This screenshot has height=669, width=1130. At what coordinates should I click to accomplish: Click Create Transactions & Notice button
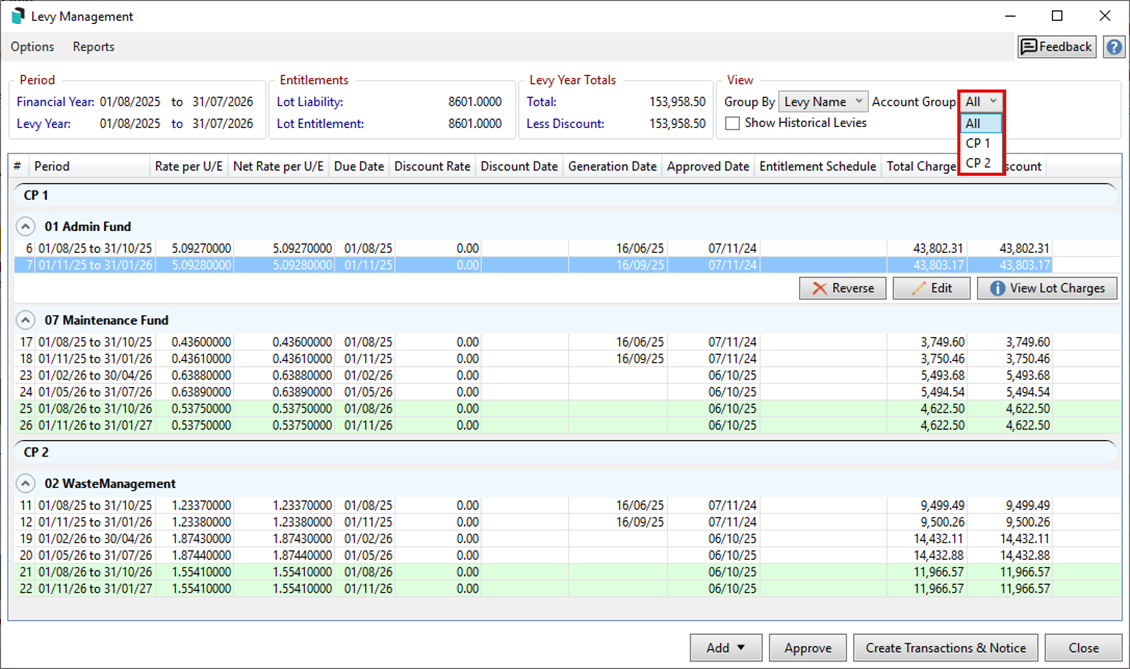point(946,648)
